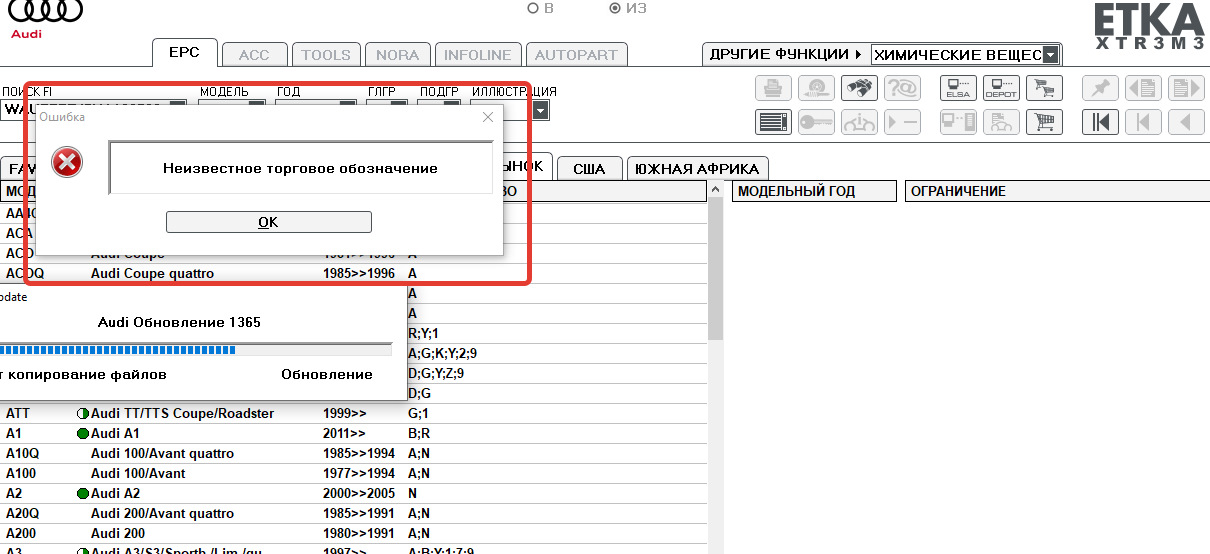Click the red error icon in dialog
Image resolution: width=1210 pixels, height=554 pixels.
(x=68, y=162)
